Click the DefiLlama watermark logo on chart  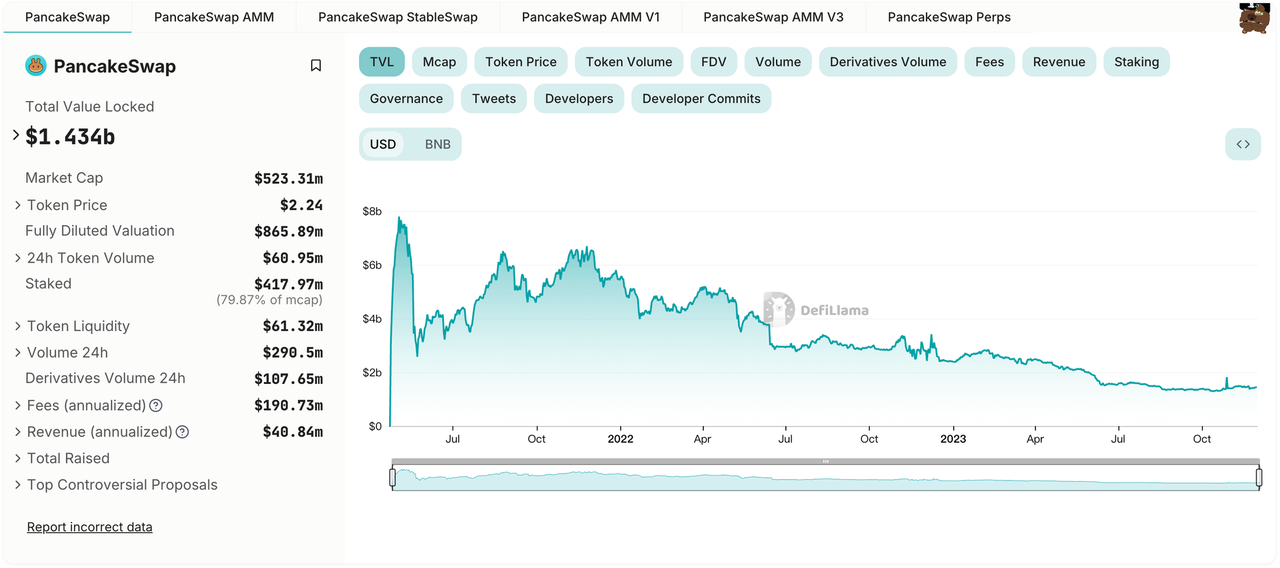pyautogui.click(x=780, y=309)
